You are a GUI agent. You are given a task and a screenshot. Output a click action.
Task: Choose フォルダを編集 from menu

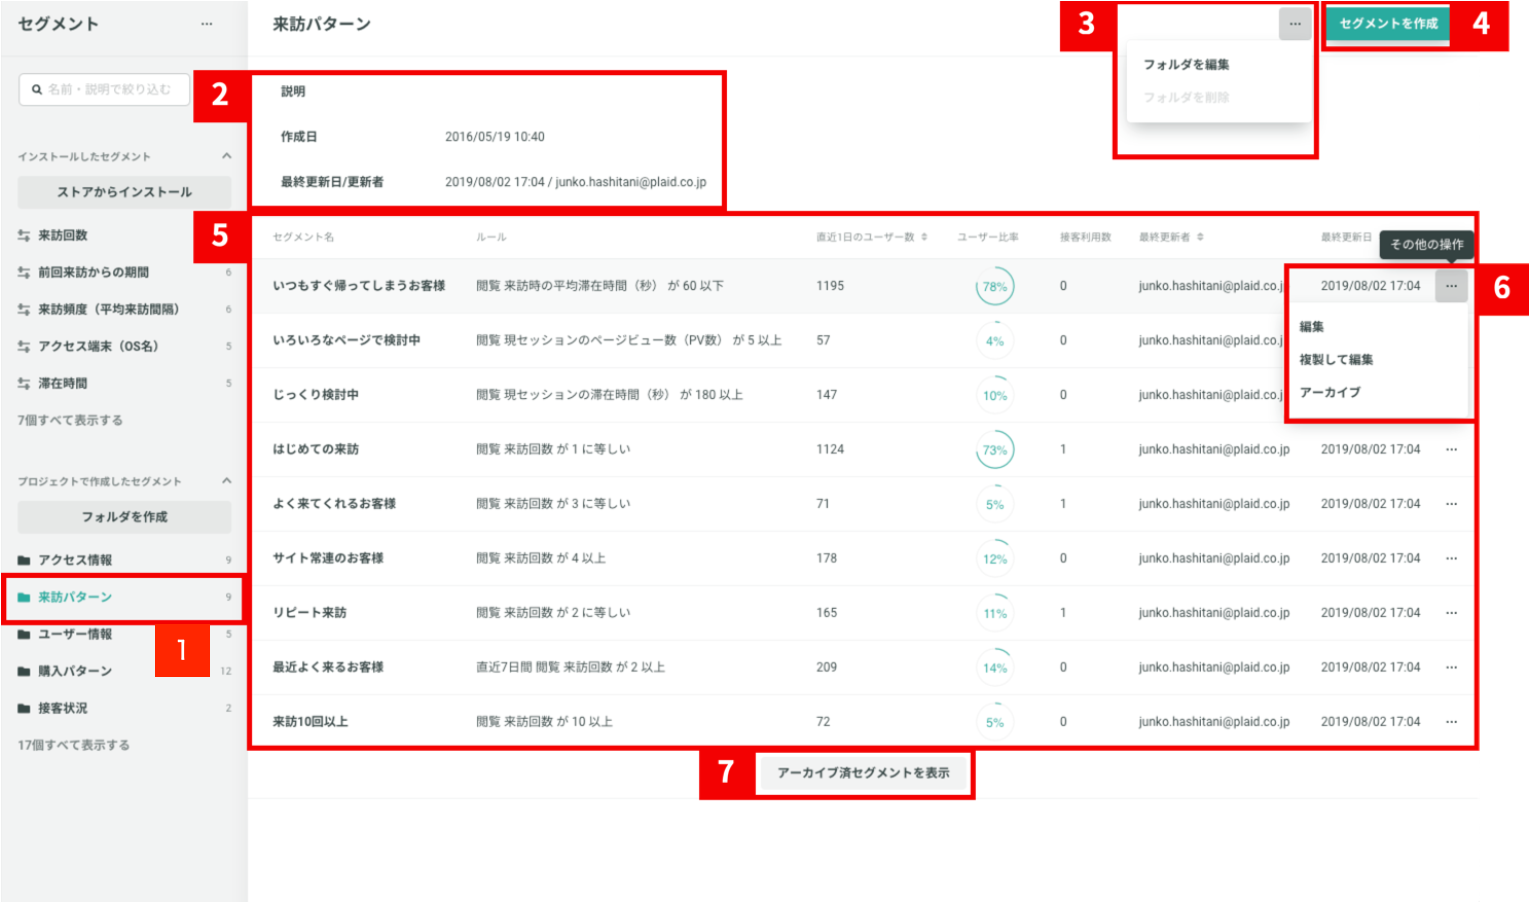[1186, 65]
